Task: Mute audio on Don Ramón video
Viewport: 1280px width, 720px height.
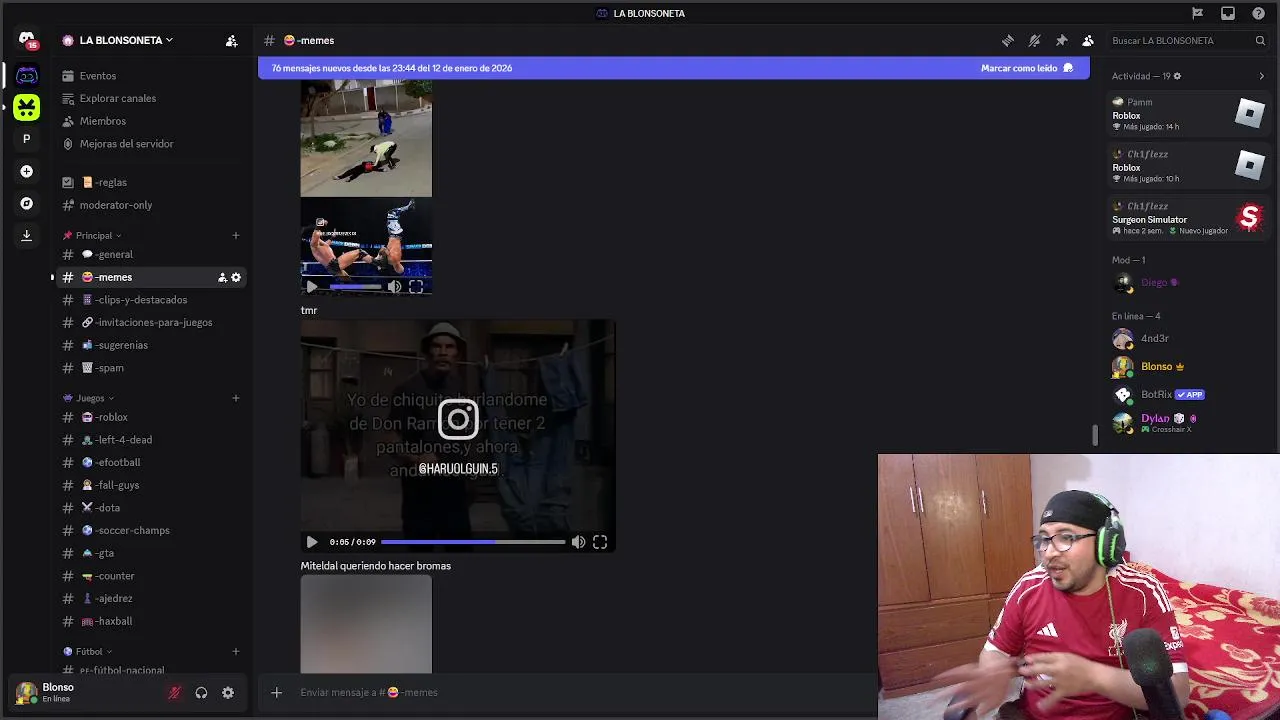Action: click(x=578, y=542)
